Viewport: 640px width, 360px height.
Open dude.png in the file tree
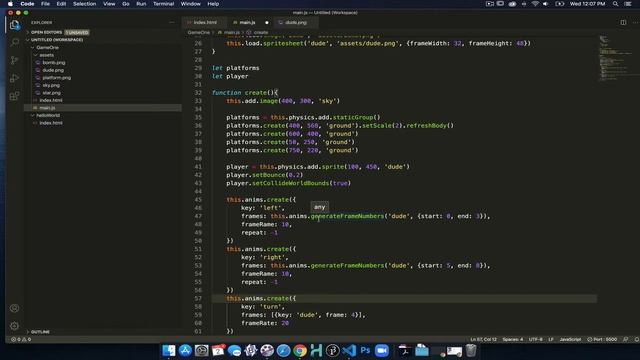(x=53, y=70)
